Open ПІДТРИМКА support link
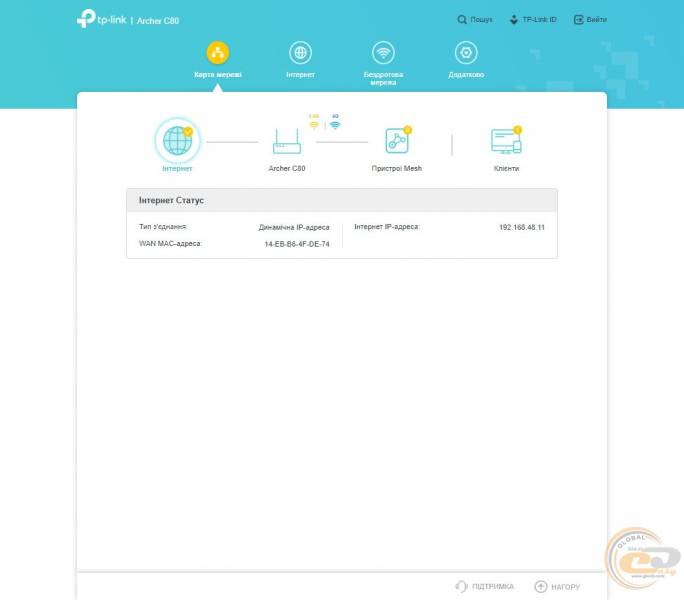 pos(485,586)
